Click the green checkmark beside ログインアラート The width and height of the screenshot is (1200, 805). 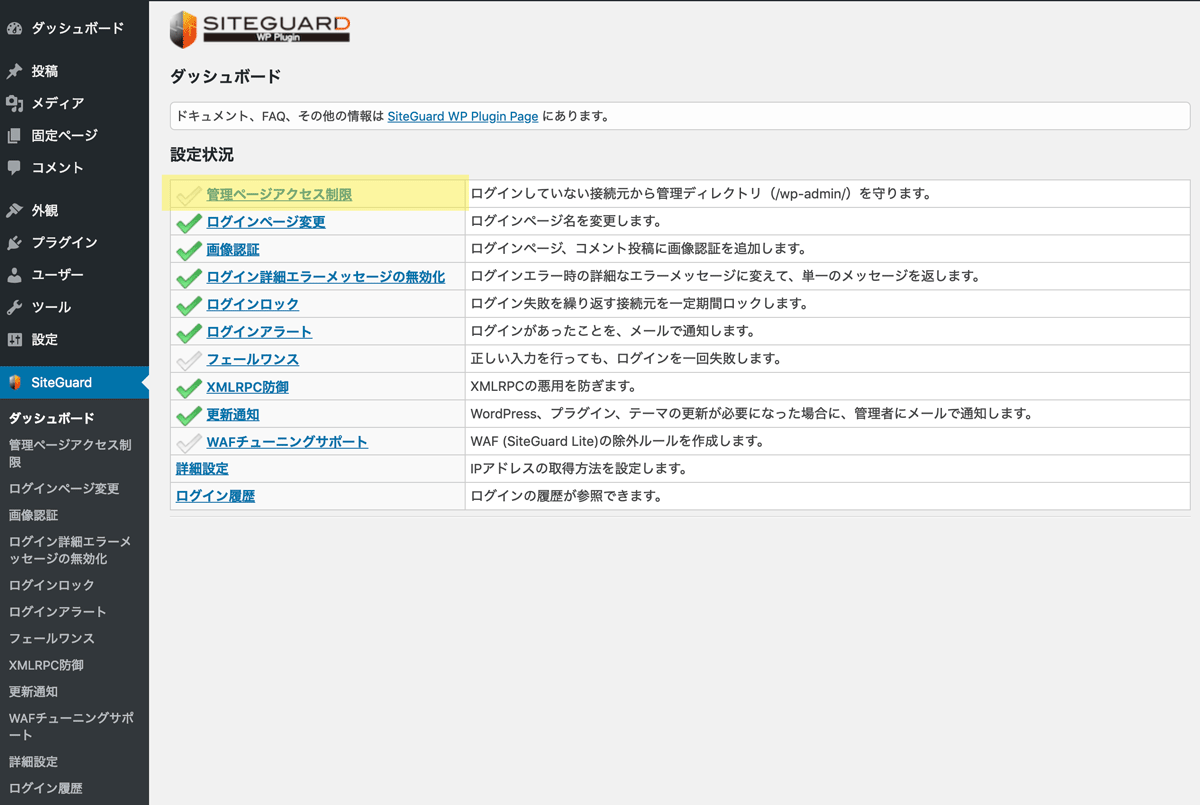click(x=188, y=331)
